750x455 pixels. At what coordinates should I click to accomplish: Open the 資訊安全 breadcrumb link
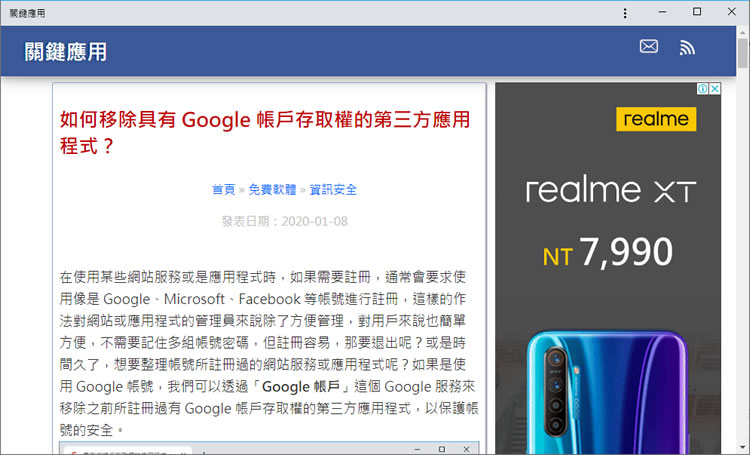coord(333,189)
